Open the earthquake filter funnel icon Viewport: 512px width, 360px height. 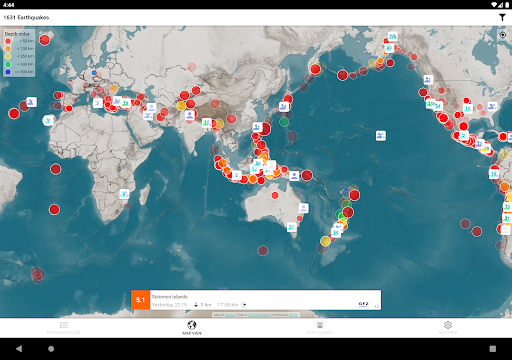pos(502,17)
